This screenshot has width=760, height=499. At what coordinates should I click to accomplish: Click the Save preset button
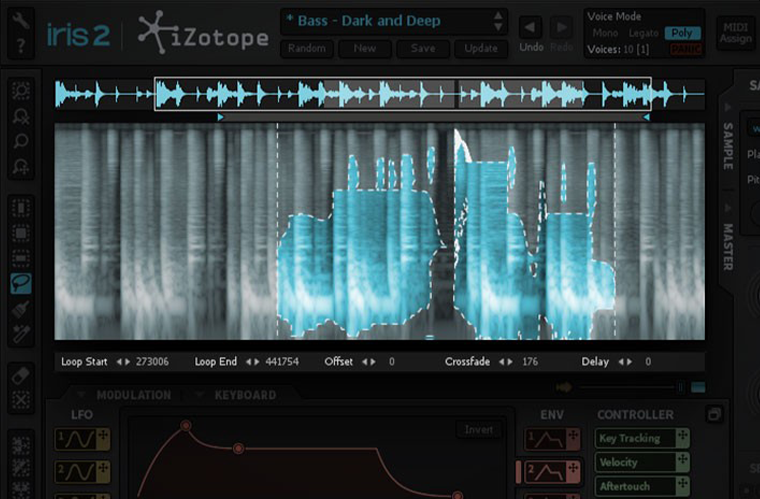pyautogui.click(x=423, y=48)
